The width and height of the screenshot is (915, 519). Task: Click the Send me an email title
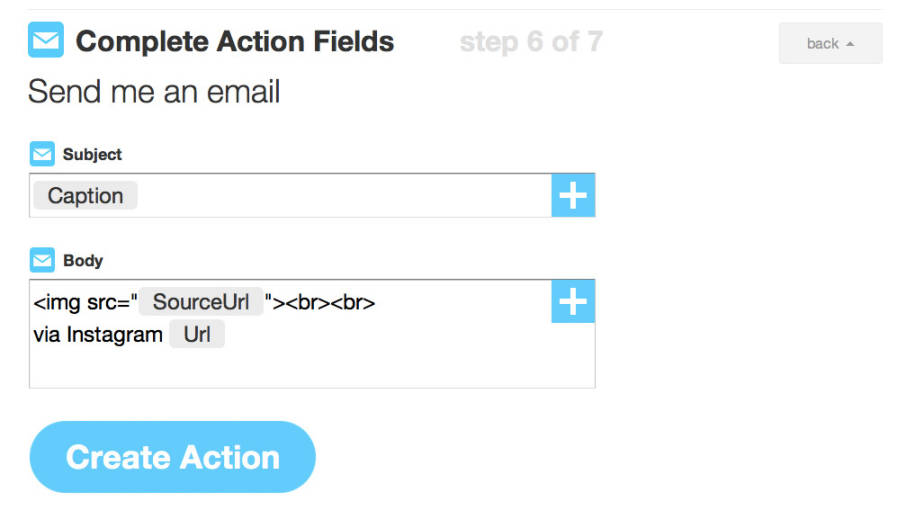pos(154,92)
